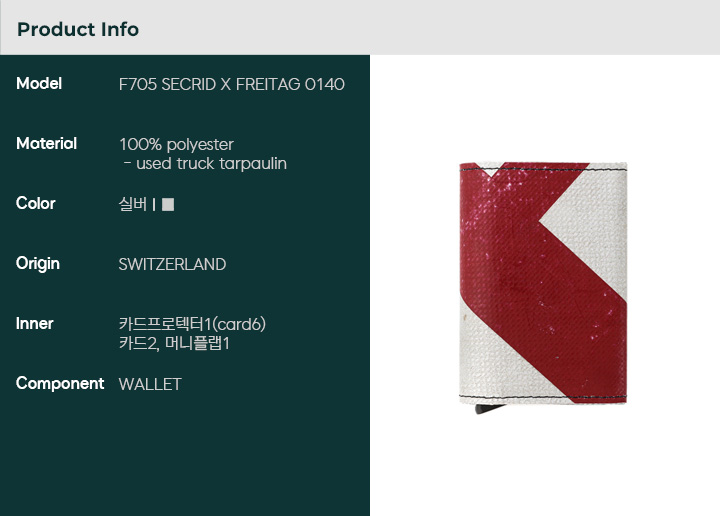The width and height of the screenshot is (720, 516).
Task: Click the Model label
Action: [39, 84]
